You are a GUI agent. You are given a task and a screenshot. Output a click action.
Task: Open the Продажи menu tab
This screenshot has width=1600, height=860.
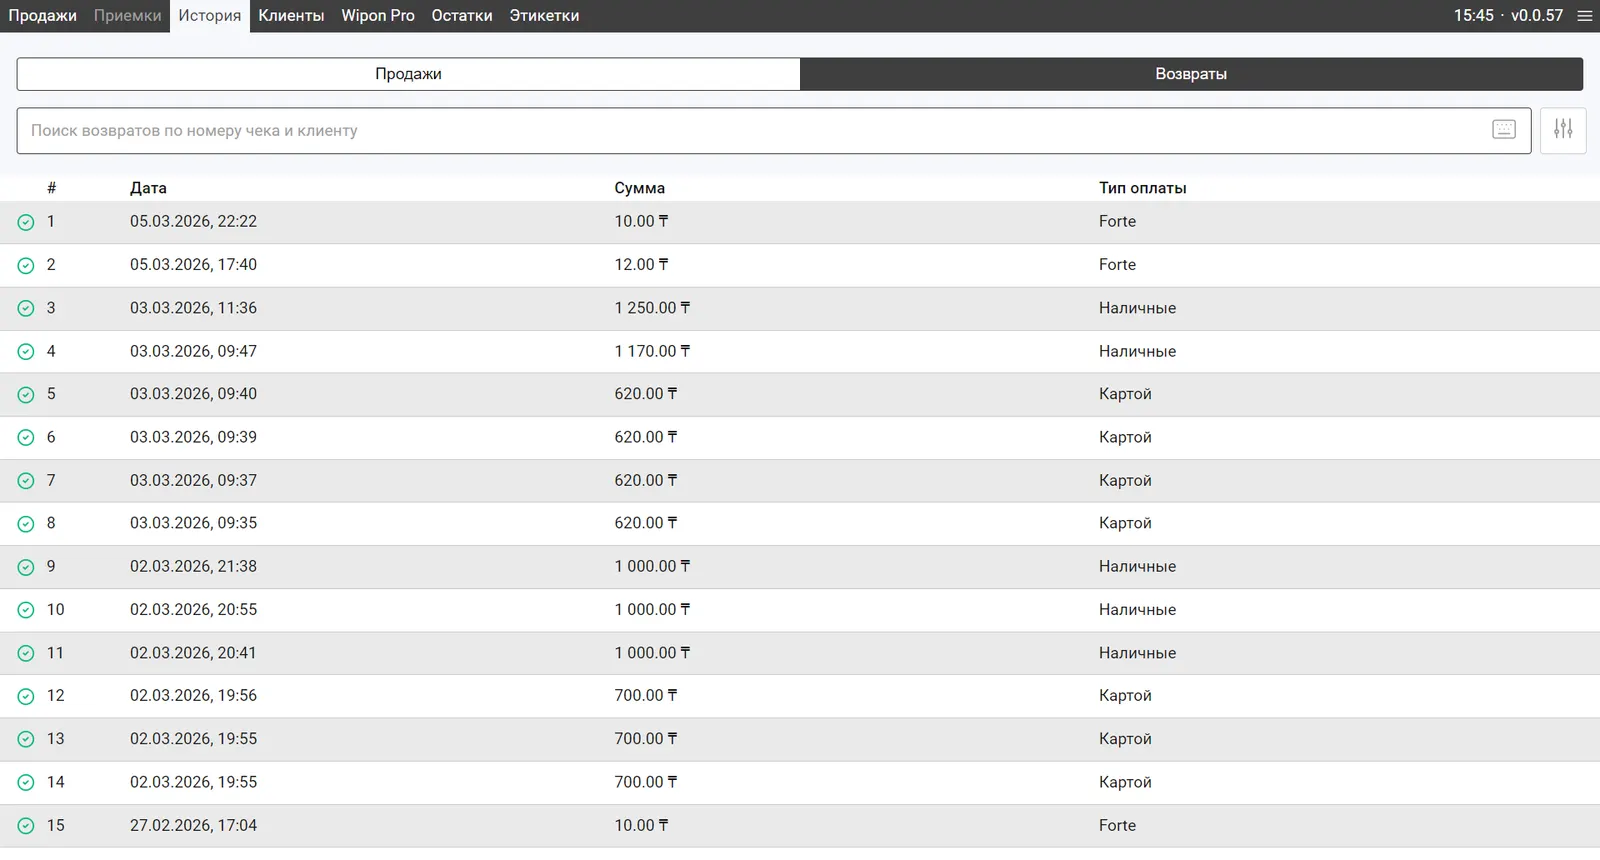[x=42, y=16]
